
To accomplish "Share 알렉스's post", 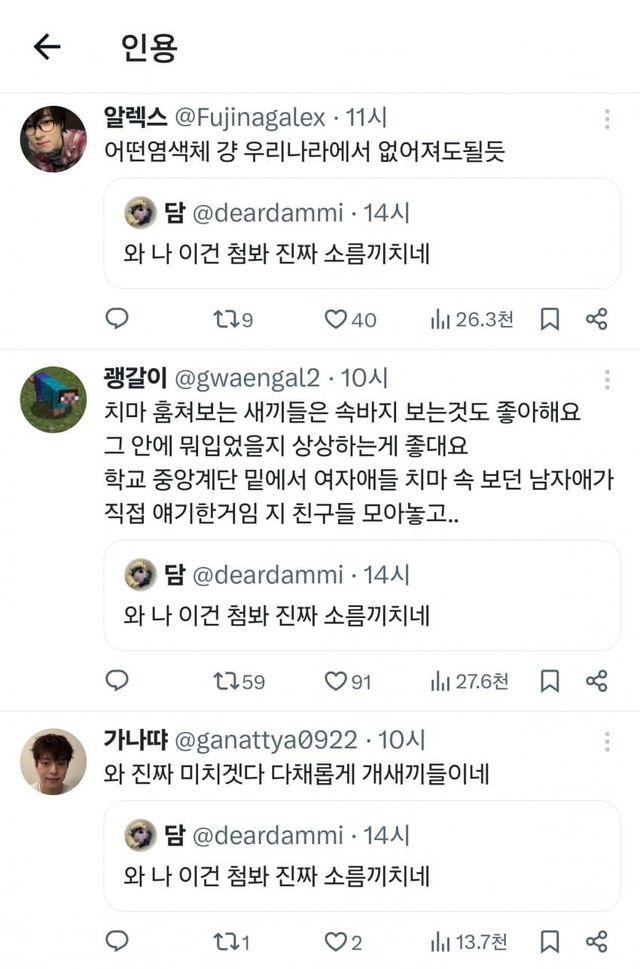I will 597,319.
